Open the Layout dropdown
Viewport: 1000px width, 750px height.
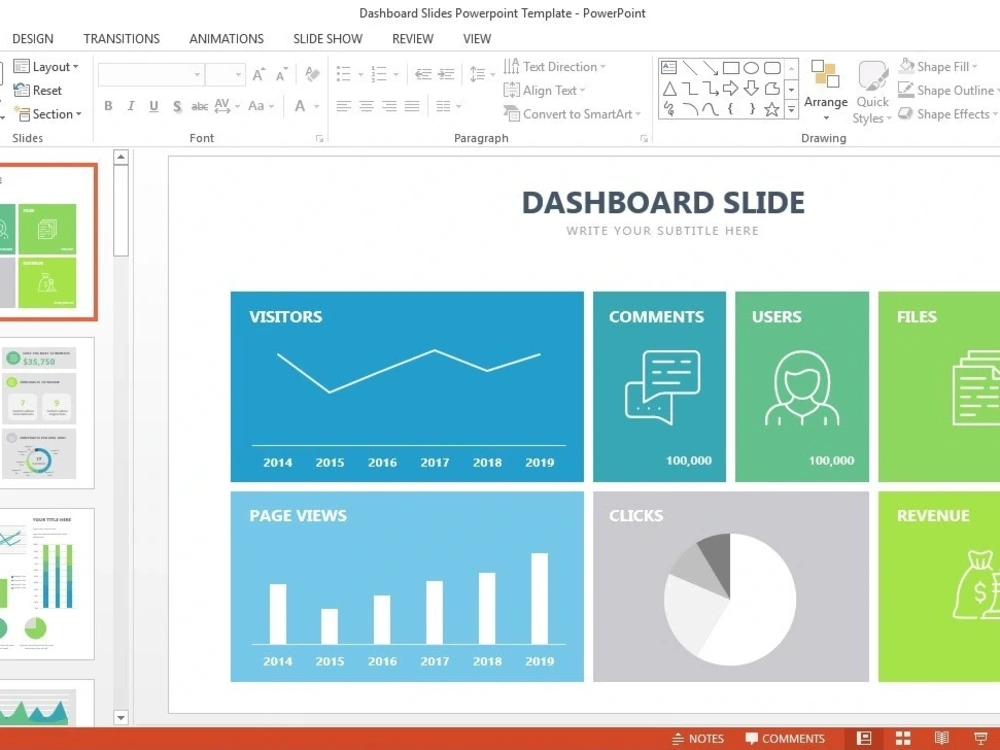point(46,66)
